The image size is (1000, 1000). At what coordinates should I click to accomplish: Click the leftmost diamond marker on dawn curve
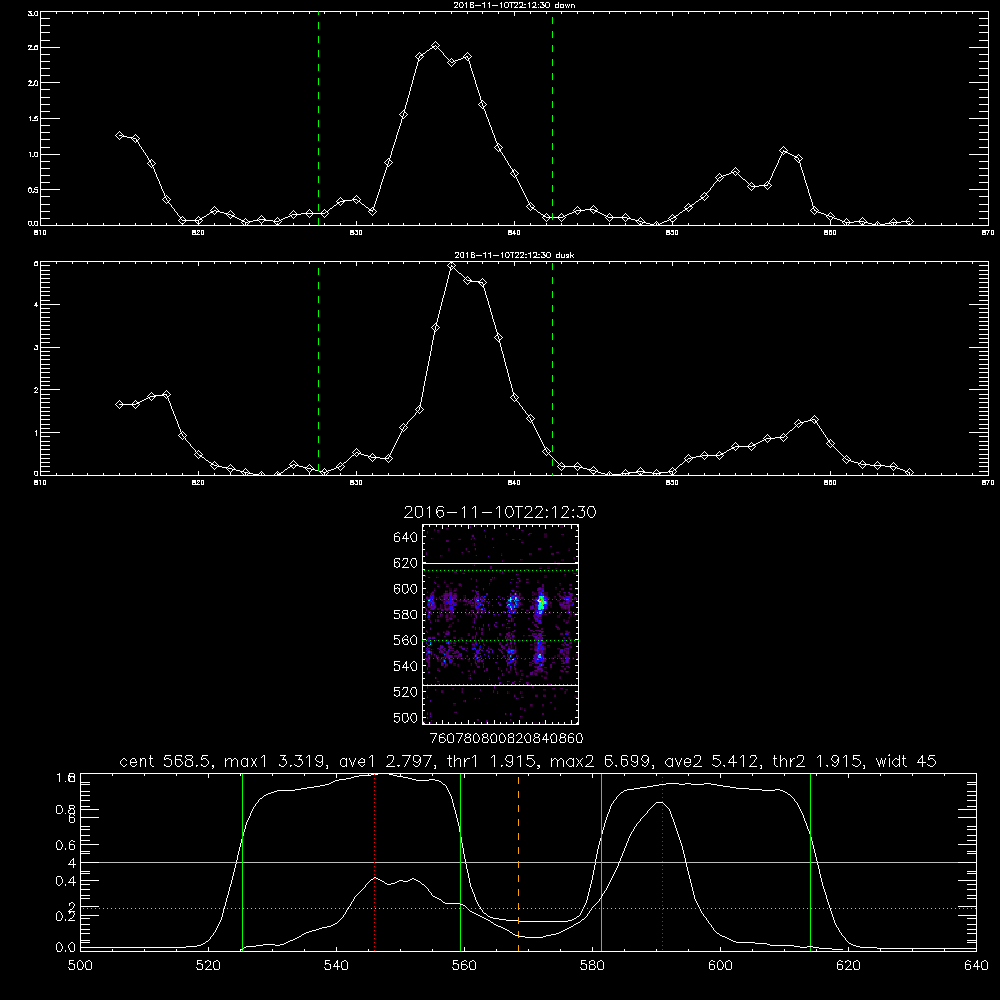pyautogui.click(x=119, y=135)
